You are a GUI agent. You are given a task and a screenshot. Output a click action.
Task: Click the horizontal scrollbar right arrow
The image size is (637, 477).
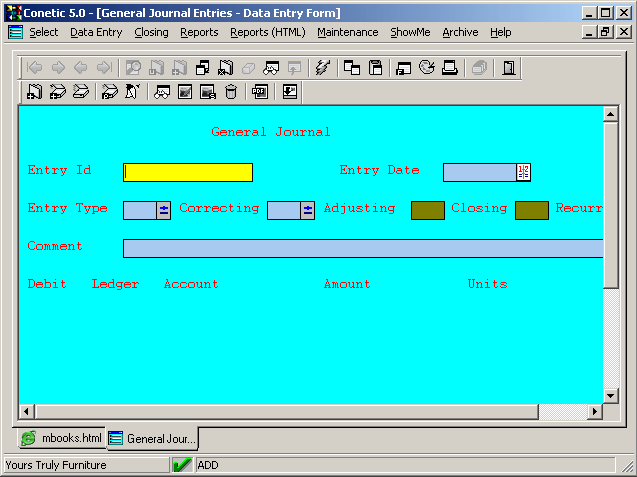[595, 411]
